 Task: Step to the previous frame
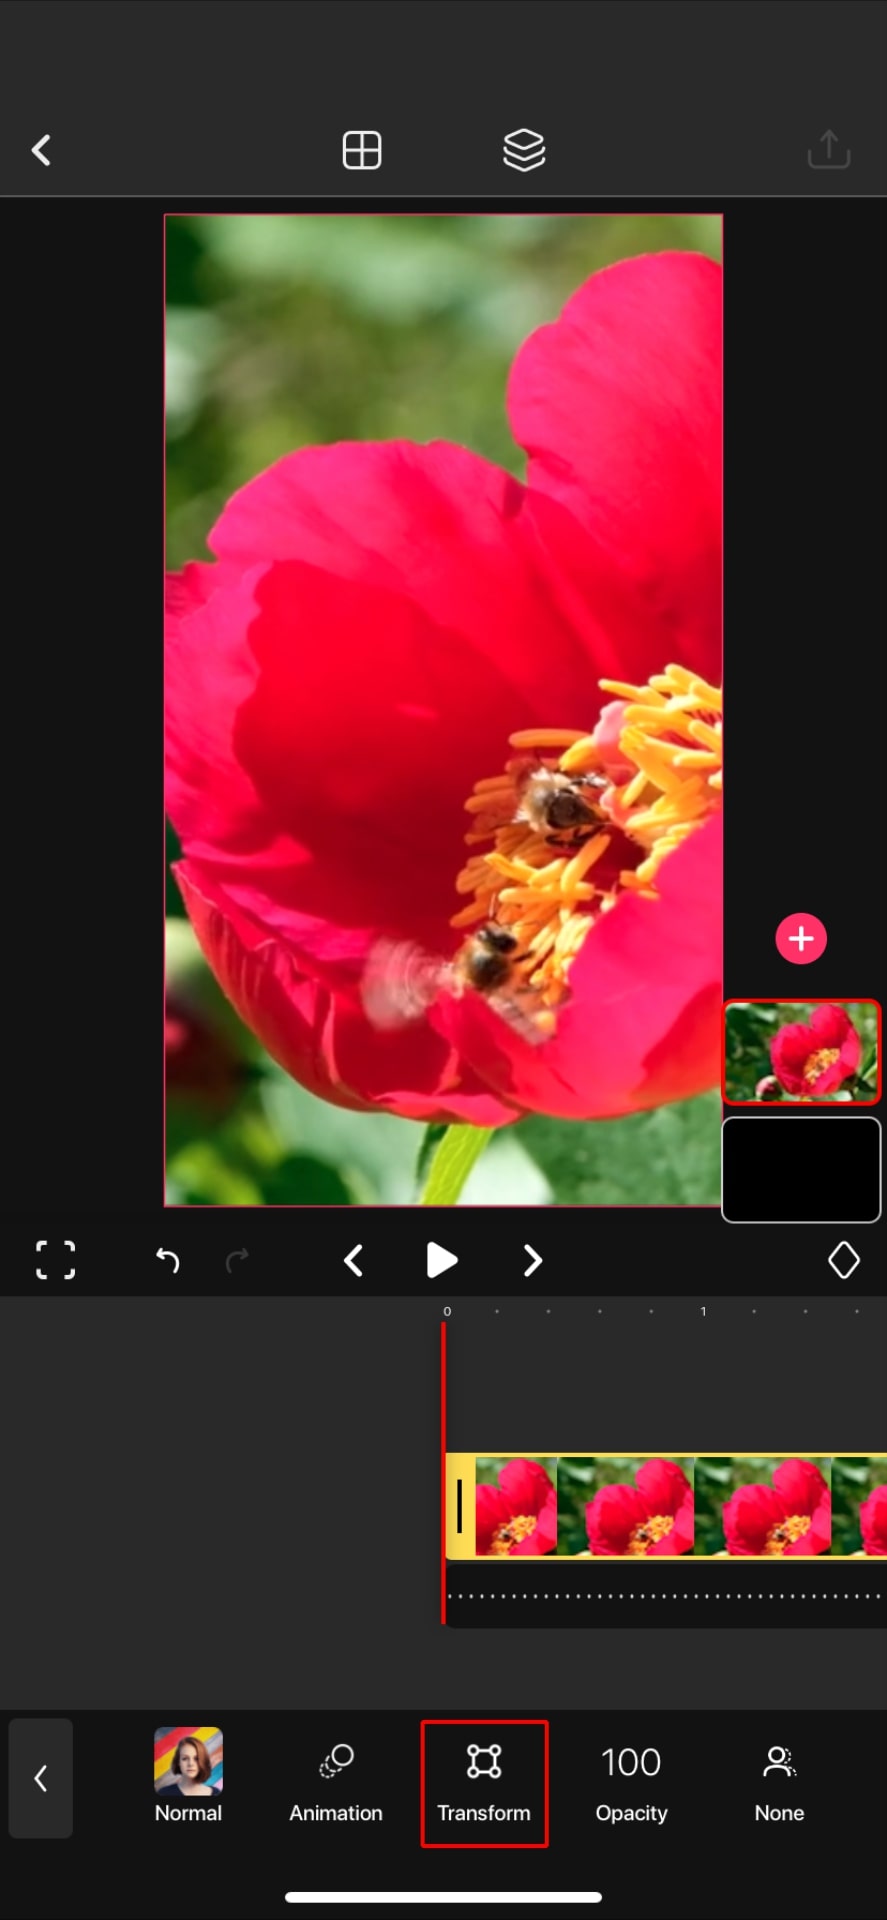[353, 1260]
